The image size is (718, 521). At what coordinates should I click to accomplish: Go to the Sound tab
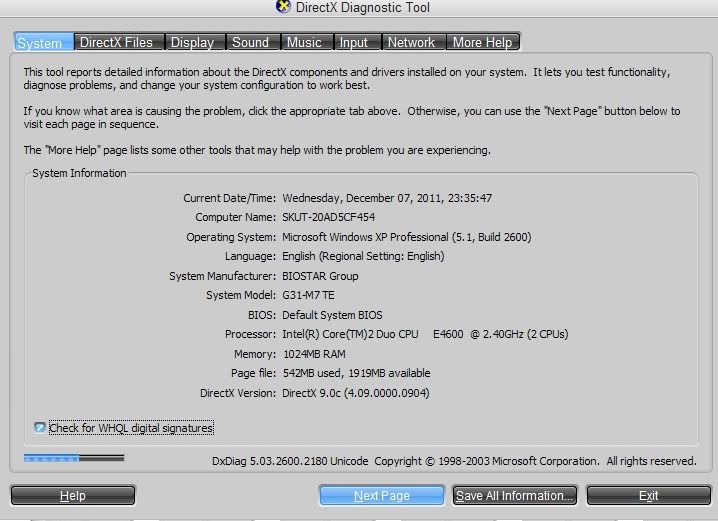pyautogui.click(x=253, y=42)
